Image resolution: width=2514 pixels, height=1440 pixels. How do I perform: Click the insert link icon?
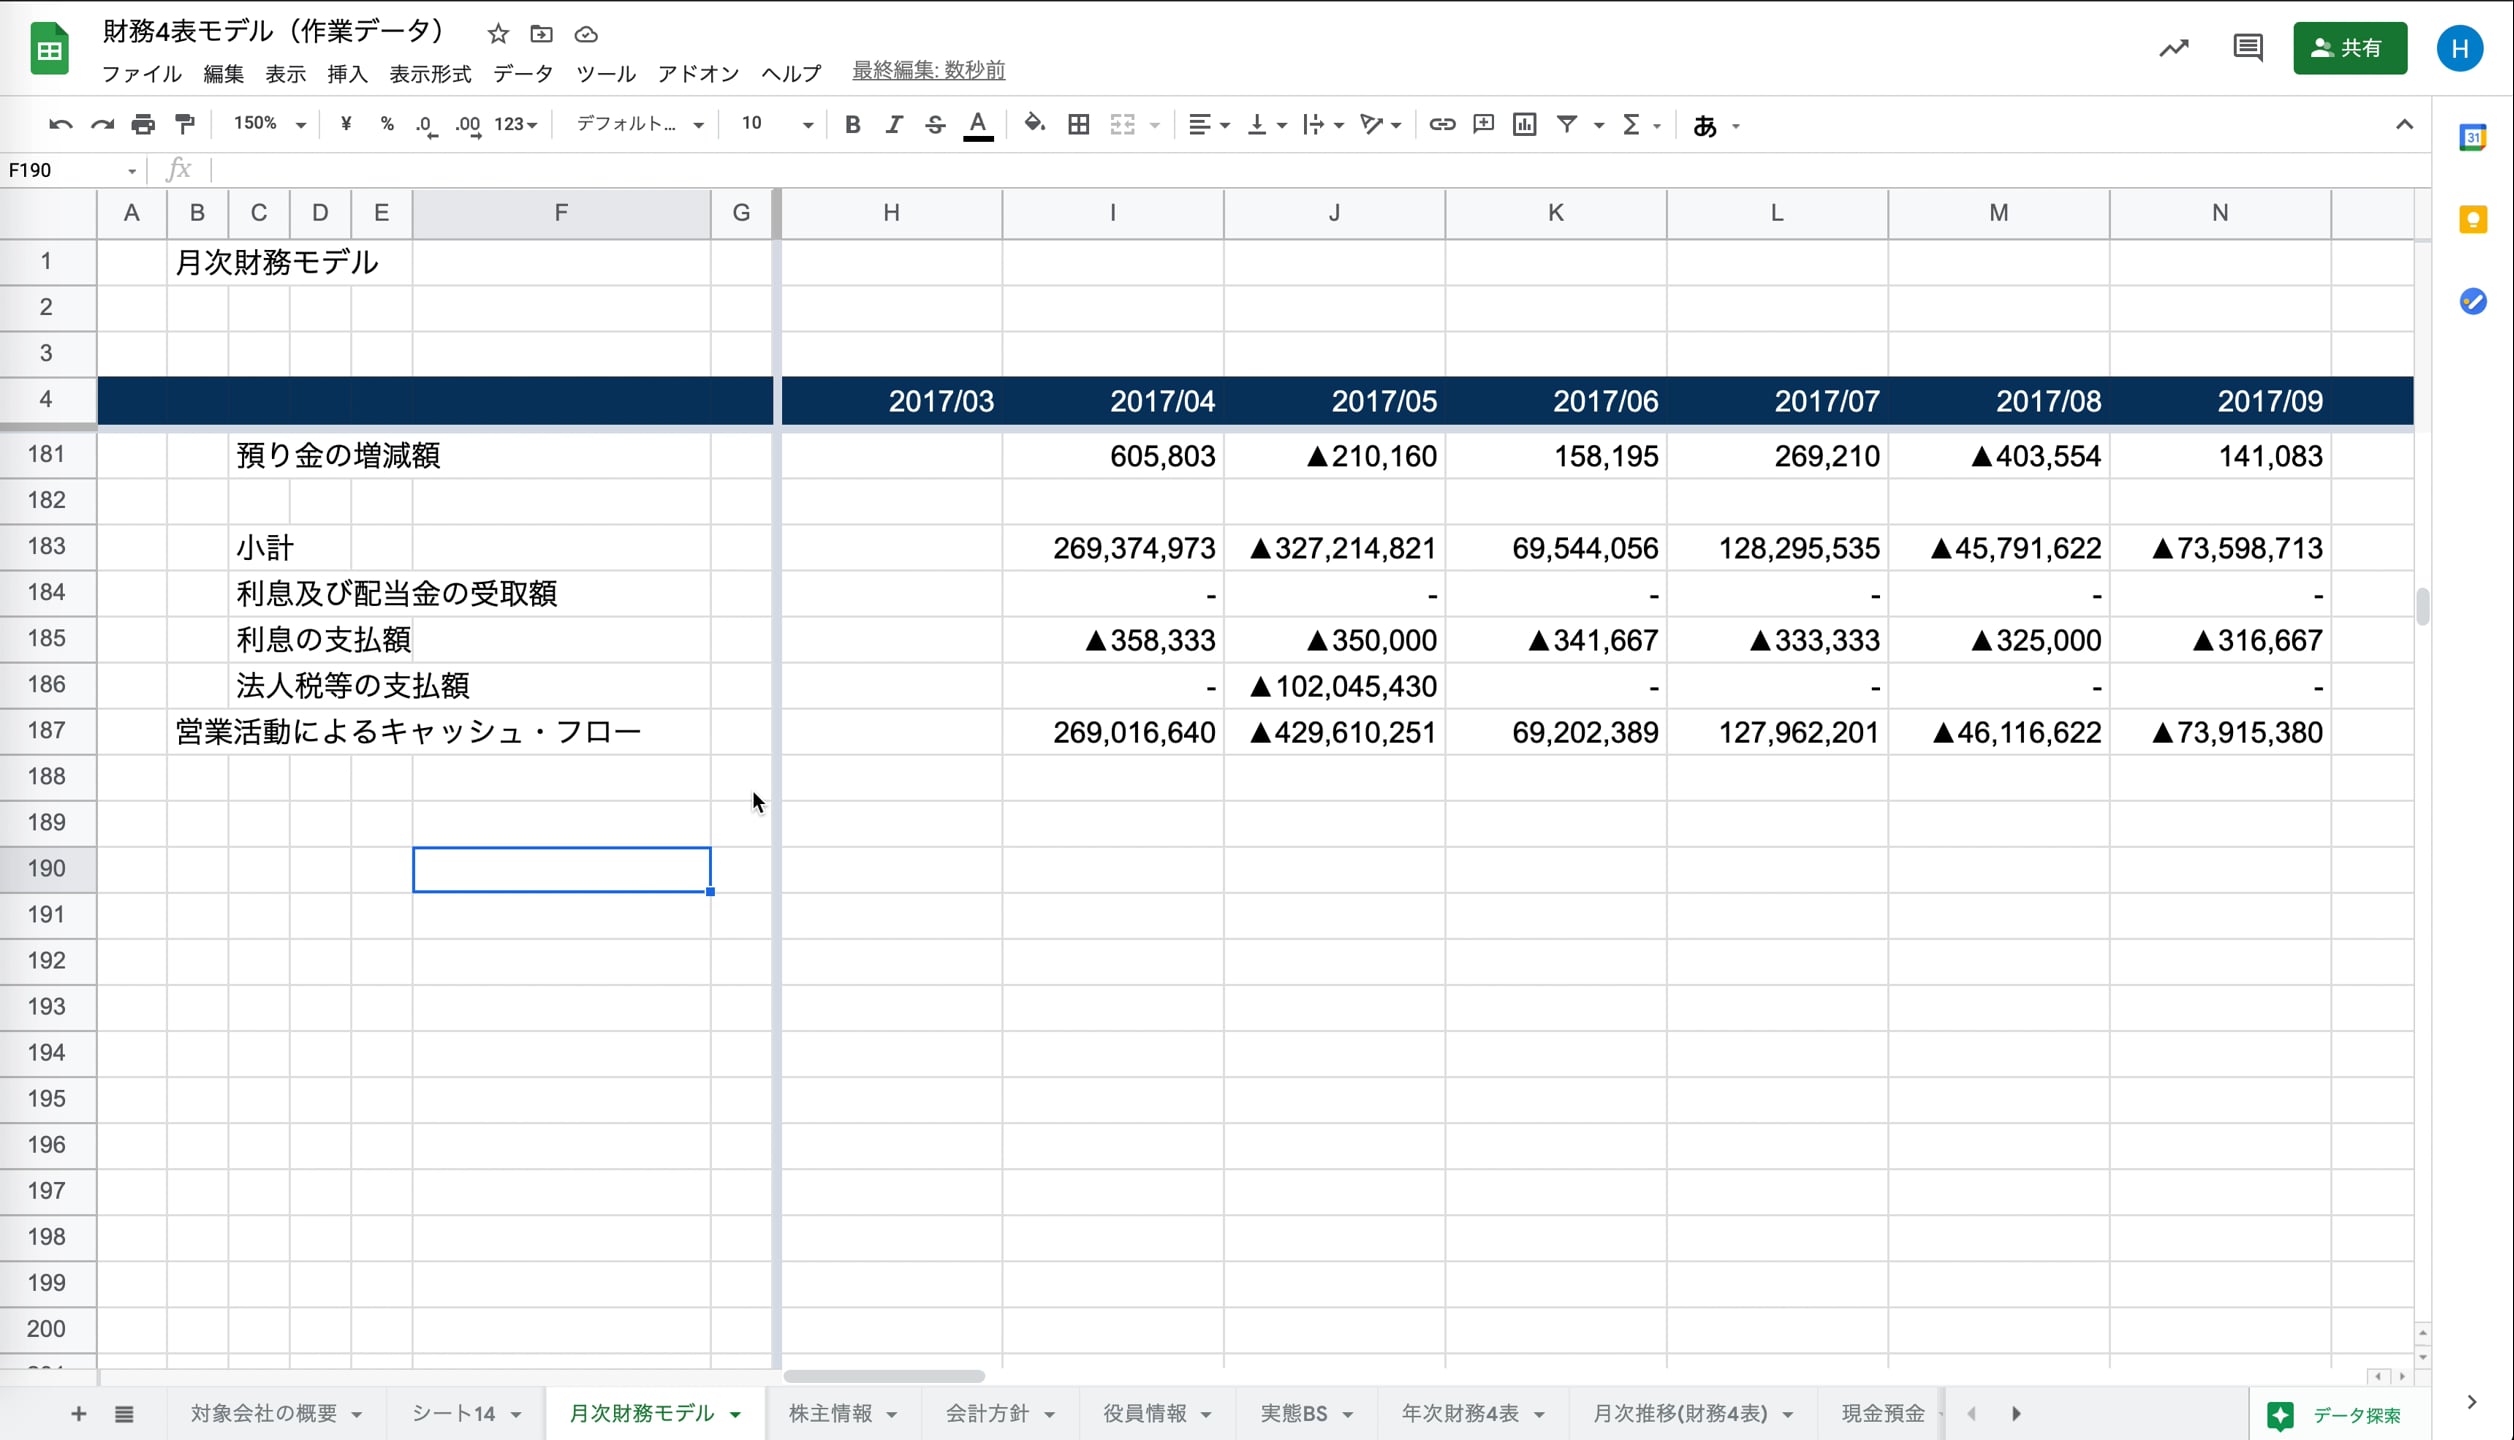point(1441,124)
